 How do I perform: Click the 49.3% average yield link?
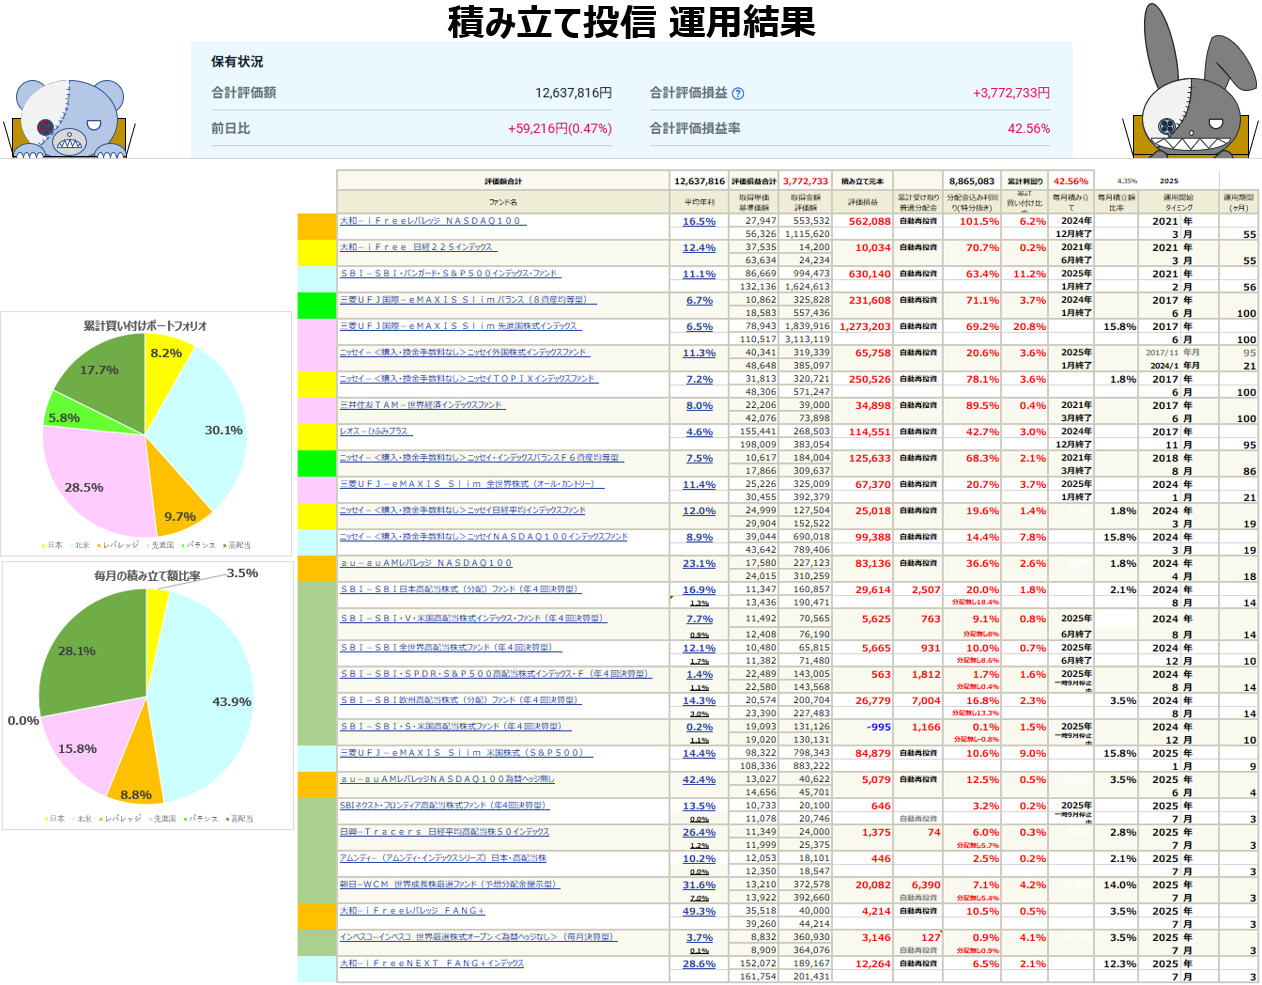[699, 911]
